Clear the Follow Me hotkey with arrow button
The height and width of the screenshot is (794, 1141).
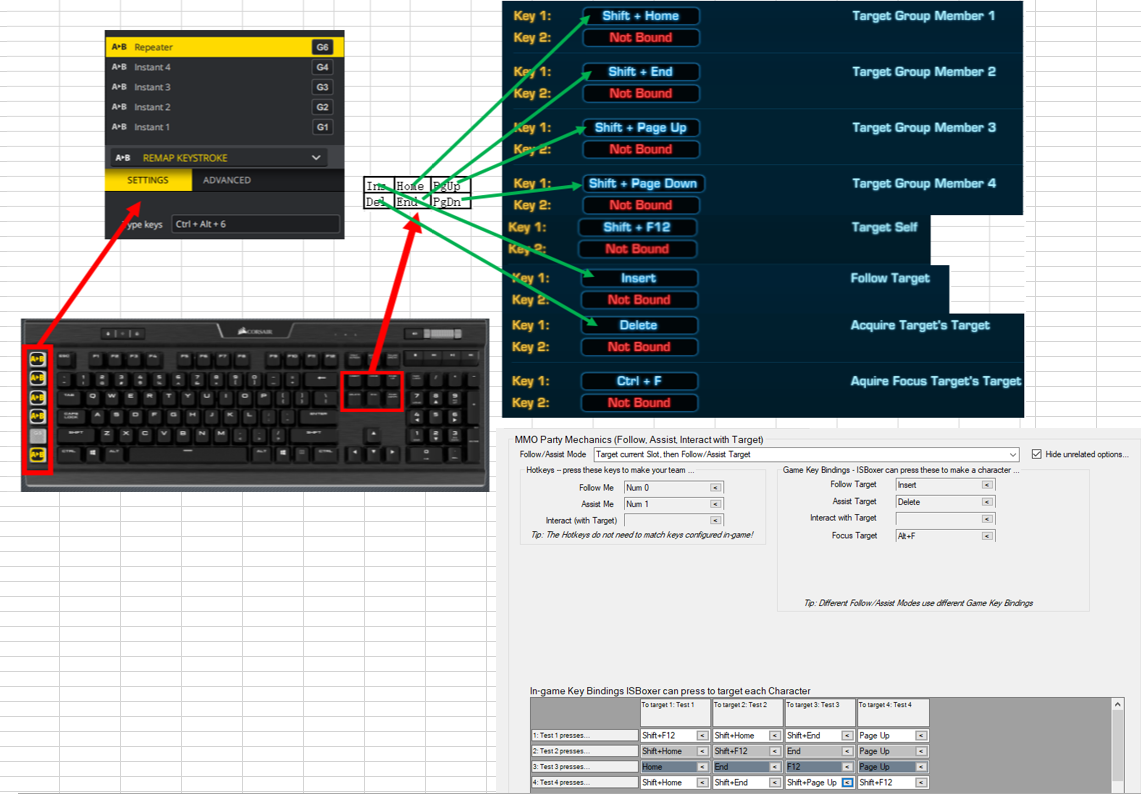tap(716, 488)
